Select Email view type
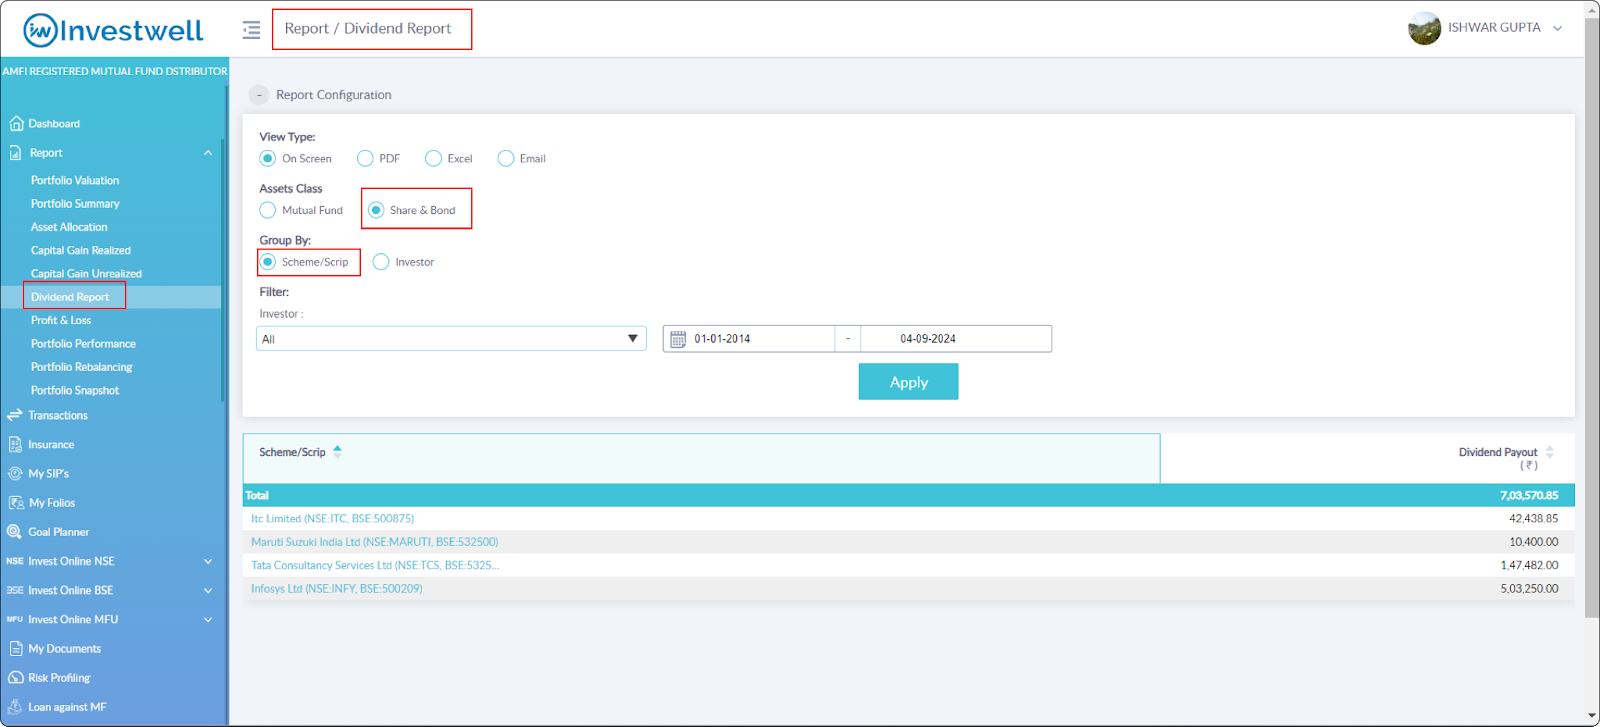Viewport: 1600px width, 727px height. tap(506, 159)
